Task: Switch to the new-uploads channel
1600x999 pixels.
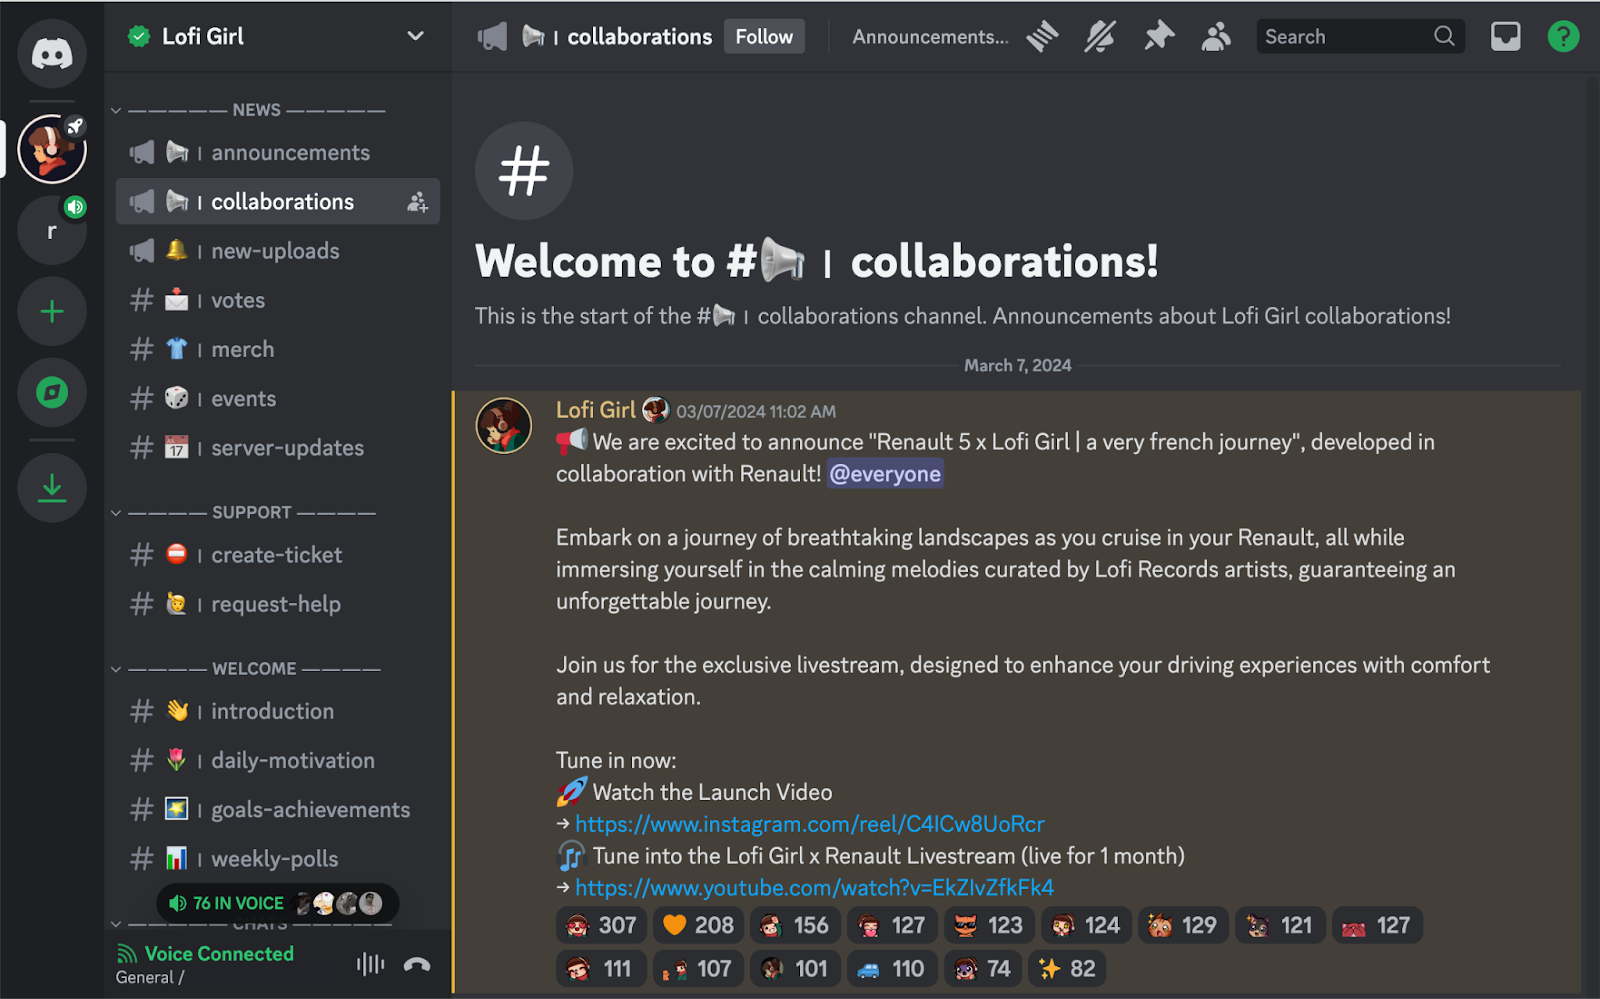Action: 274,251
